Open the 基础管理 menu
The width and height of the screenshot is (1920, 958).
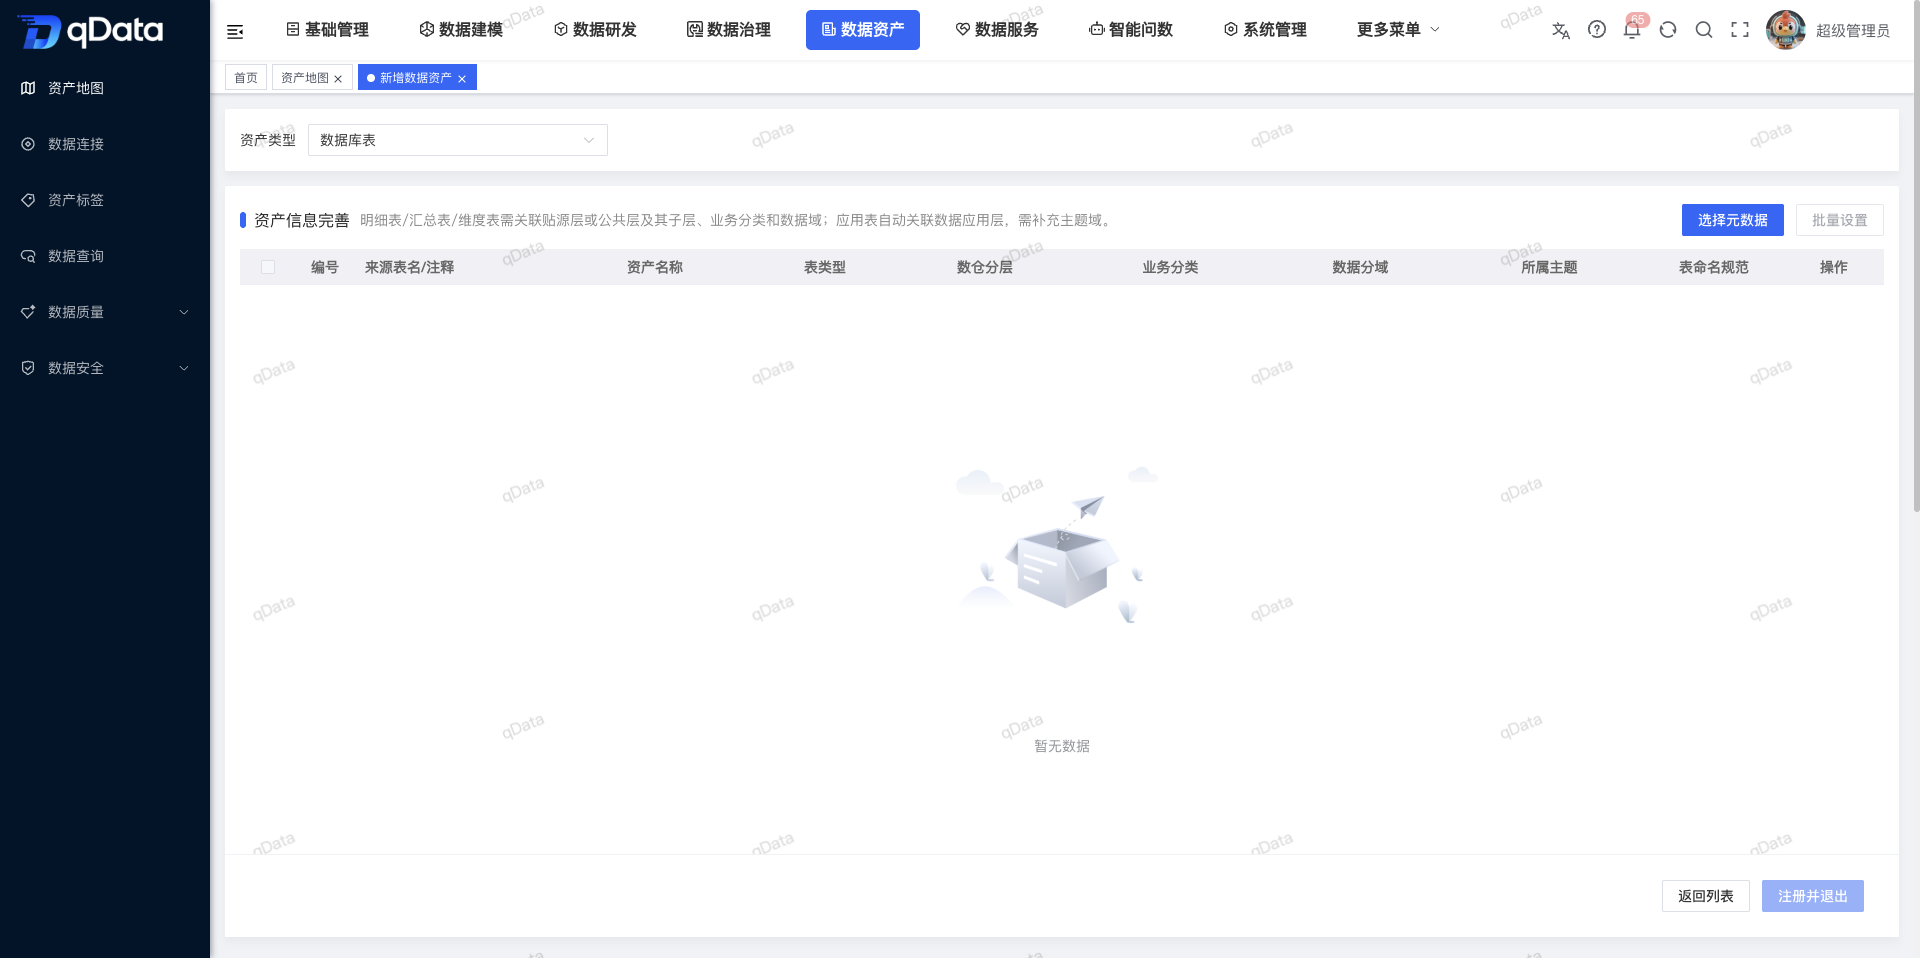[x=327, y=30]
